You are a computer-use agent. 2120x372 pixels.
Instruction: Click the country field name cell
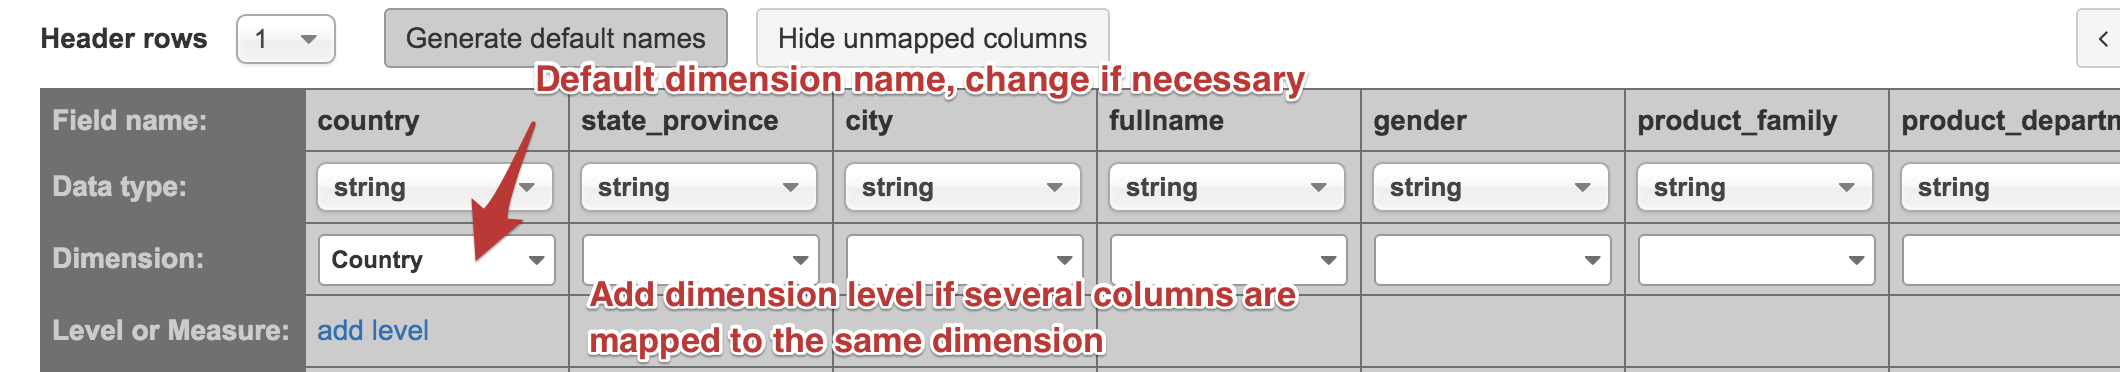point(437,121)
